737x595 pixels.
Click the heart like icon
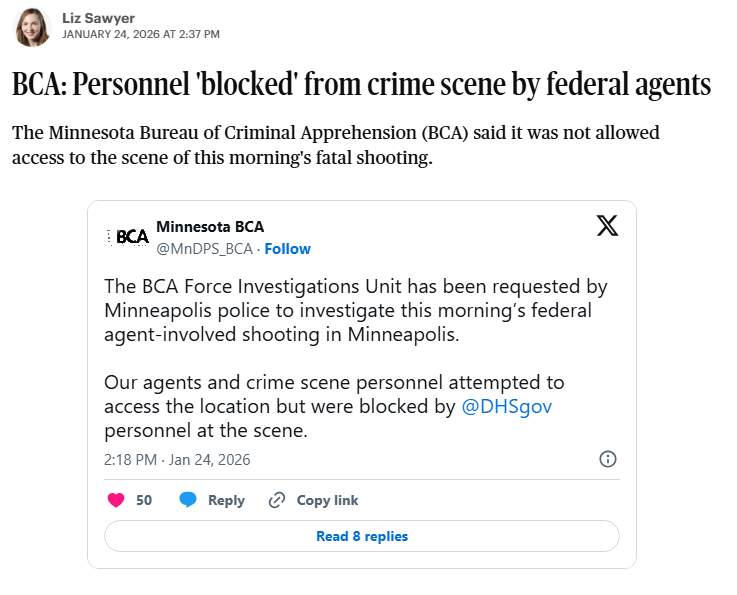pyautogui.click(x=115, y=500)
